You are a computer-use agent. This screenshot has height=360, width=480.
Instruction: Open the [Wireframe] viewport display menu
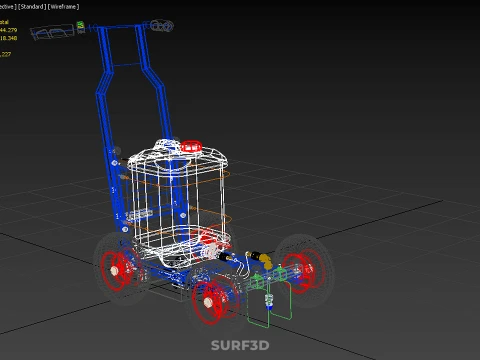click(x=63, y=7)
